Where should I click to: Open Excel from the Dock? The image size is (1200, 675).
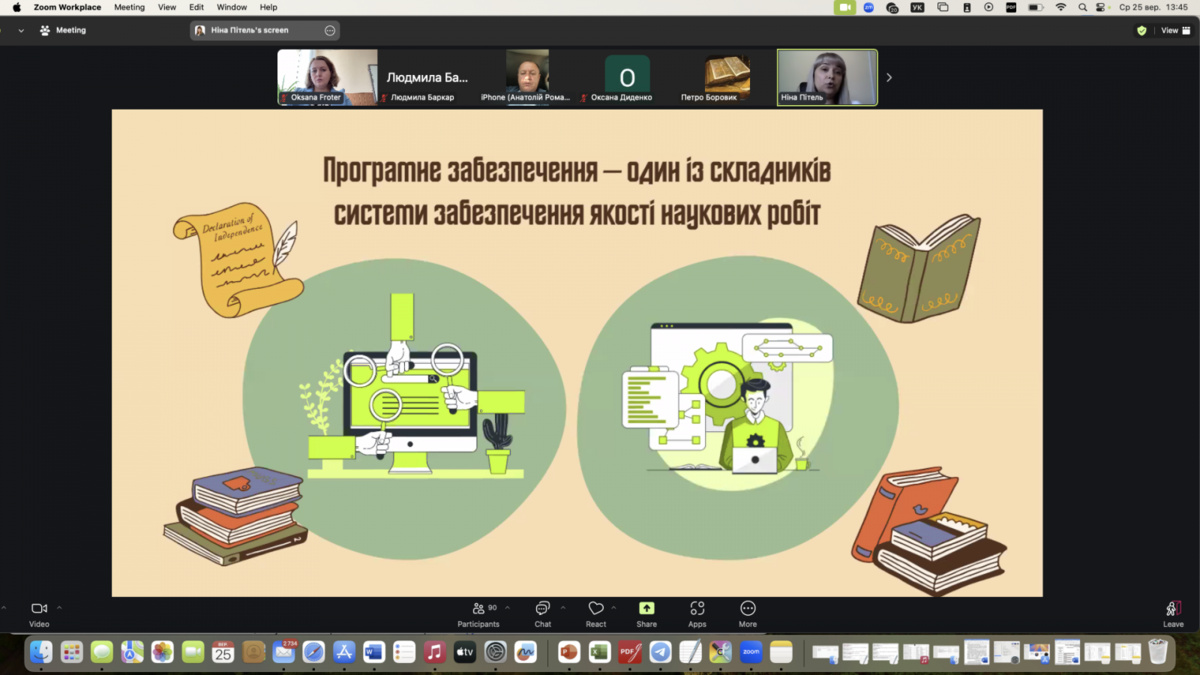(x=599, y=652)
